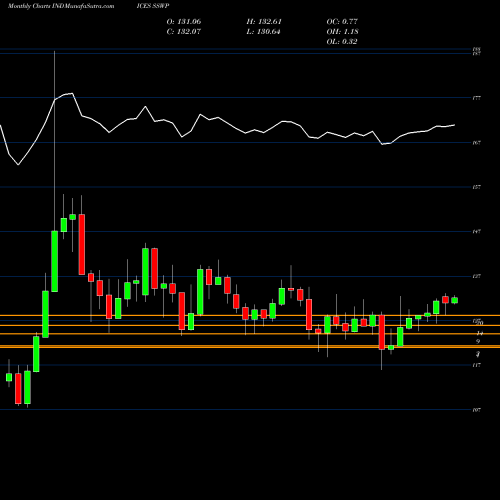Click the 137 price axis label

(477, 276)
